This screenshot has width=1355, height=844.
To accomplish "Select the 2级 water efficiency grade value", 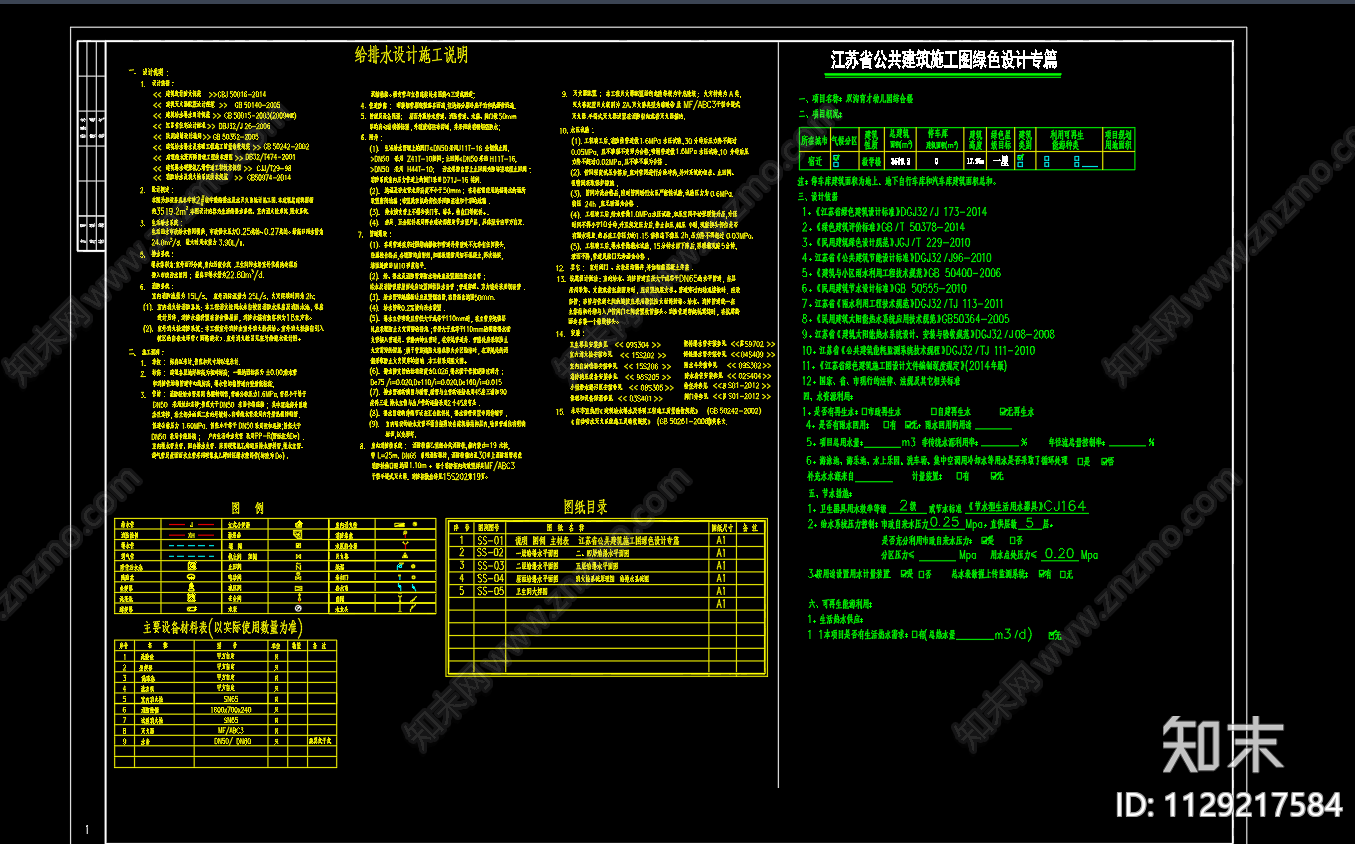I will [908, 506].
